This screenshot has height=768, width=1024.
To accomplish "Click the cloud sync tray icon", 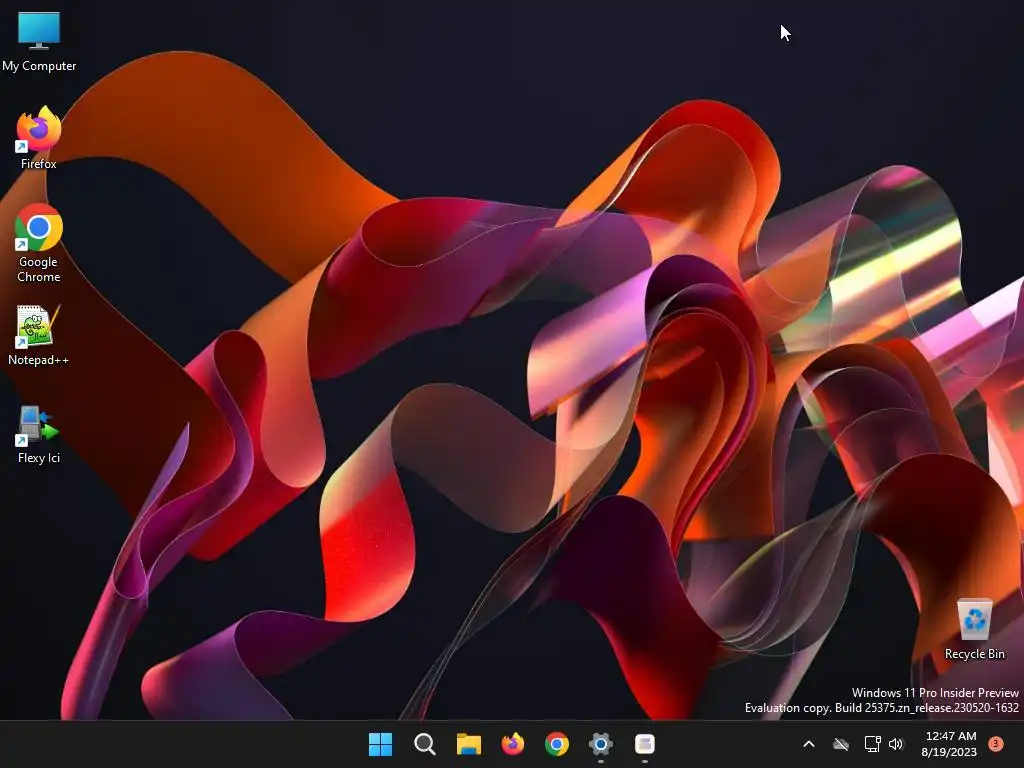I will tap(841, 744).
